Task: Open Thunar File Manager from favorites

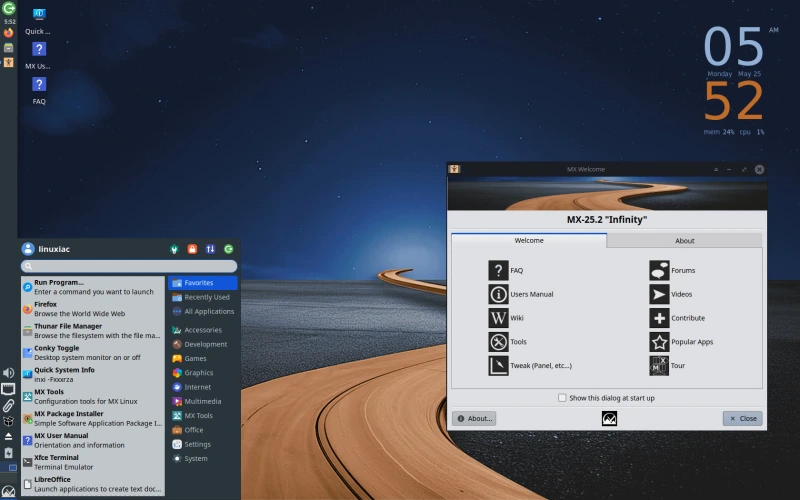Action: (x=93, y=331)
